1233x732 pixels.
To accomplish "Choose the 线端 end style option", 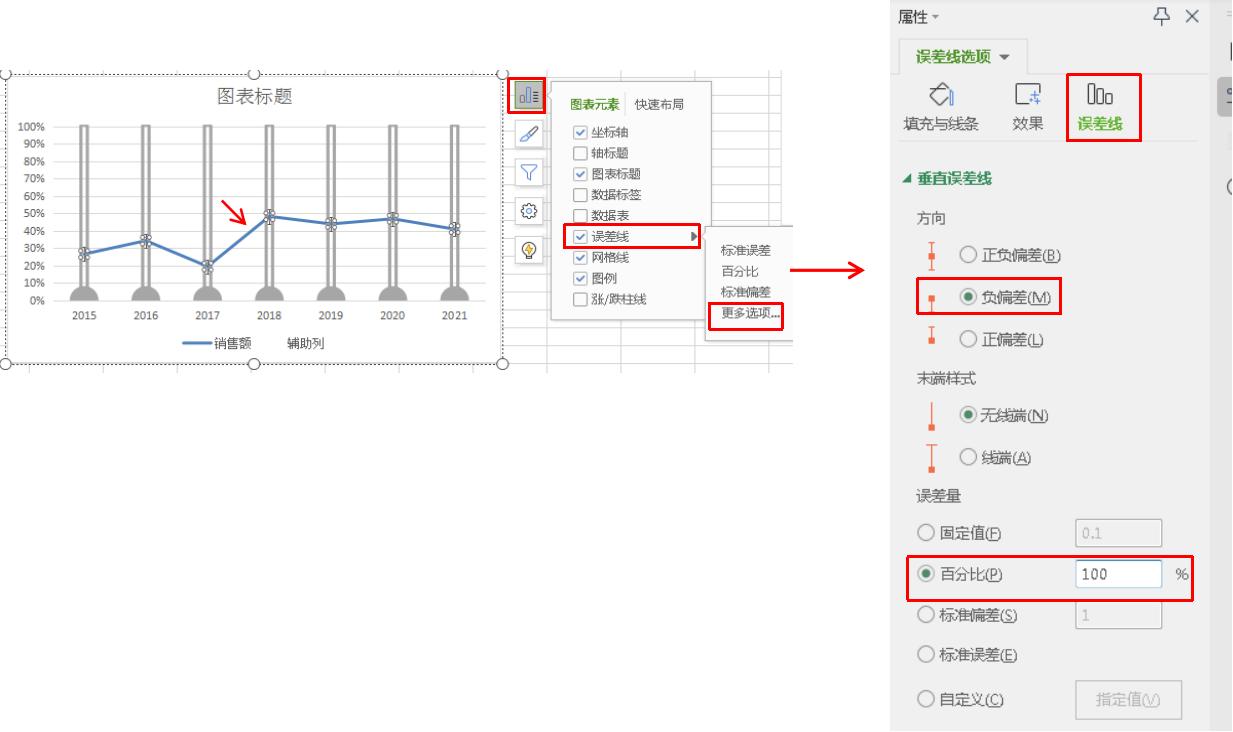I will [x=967, y=457].
